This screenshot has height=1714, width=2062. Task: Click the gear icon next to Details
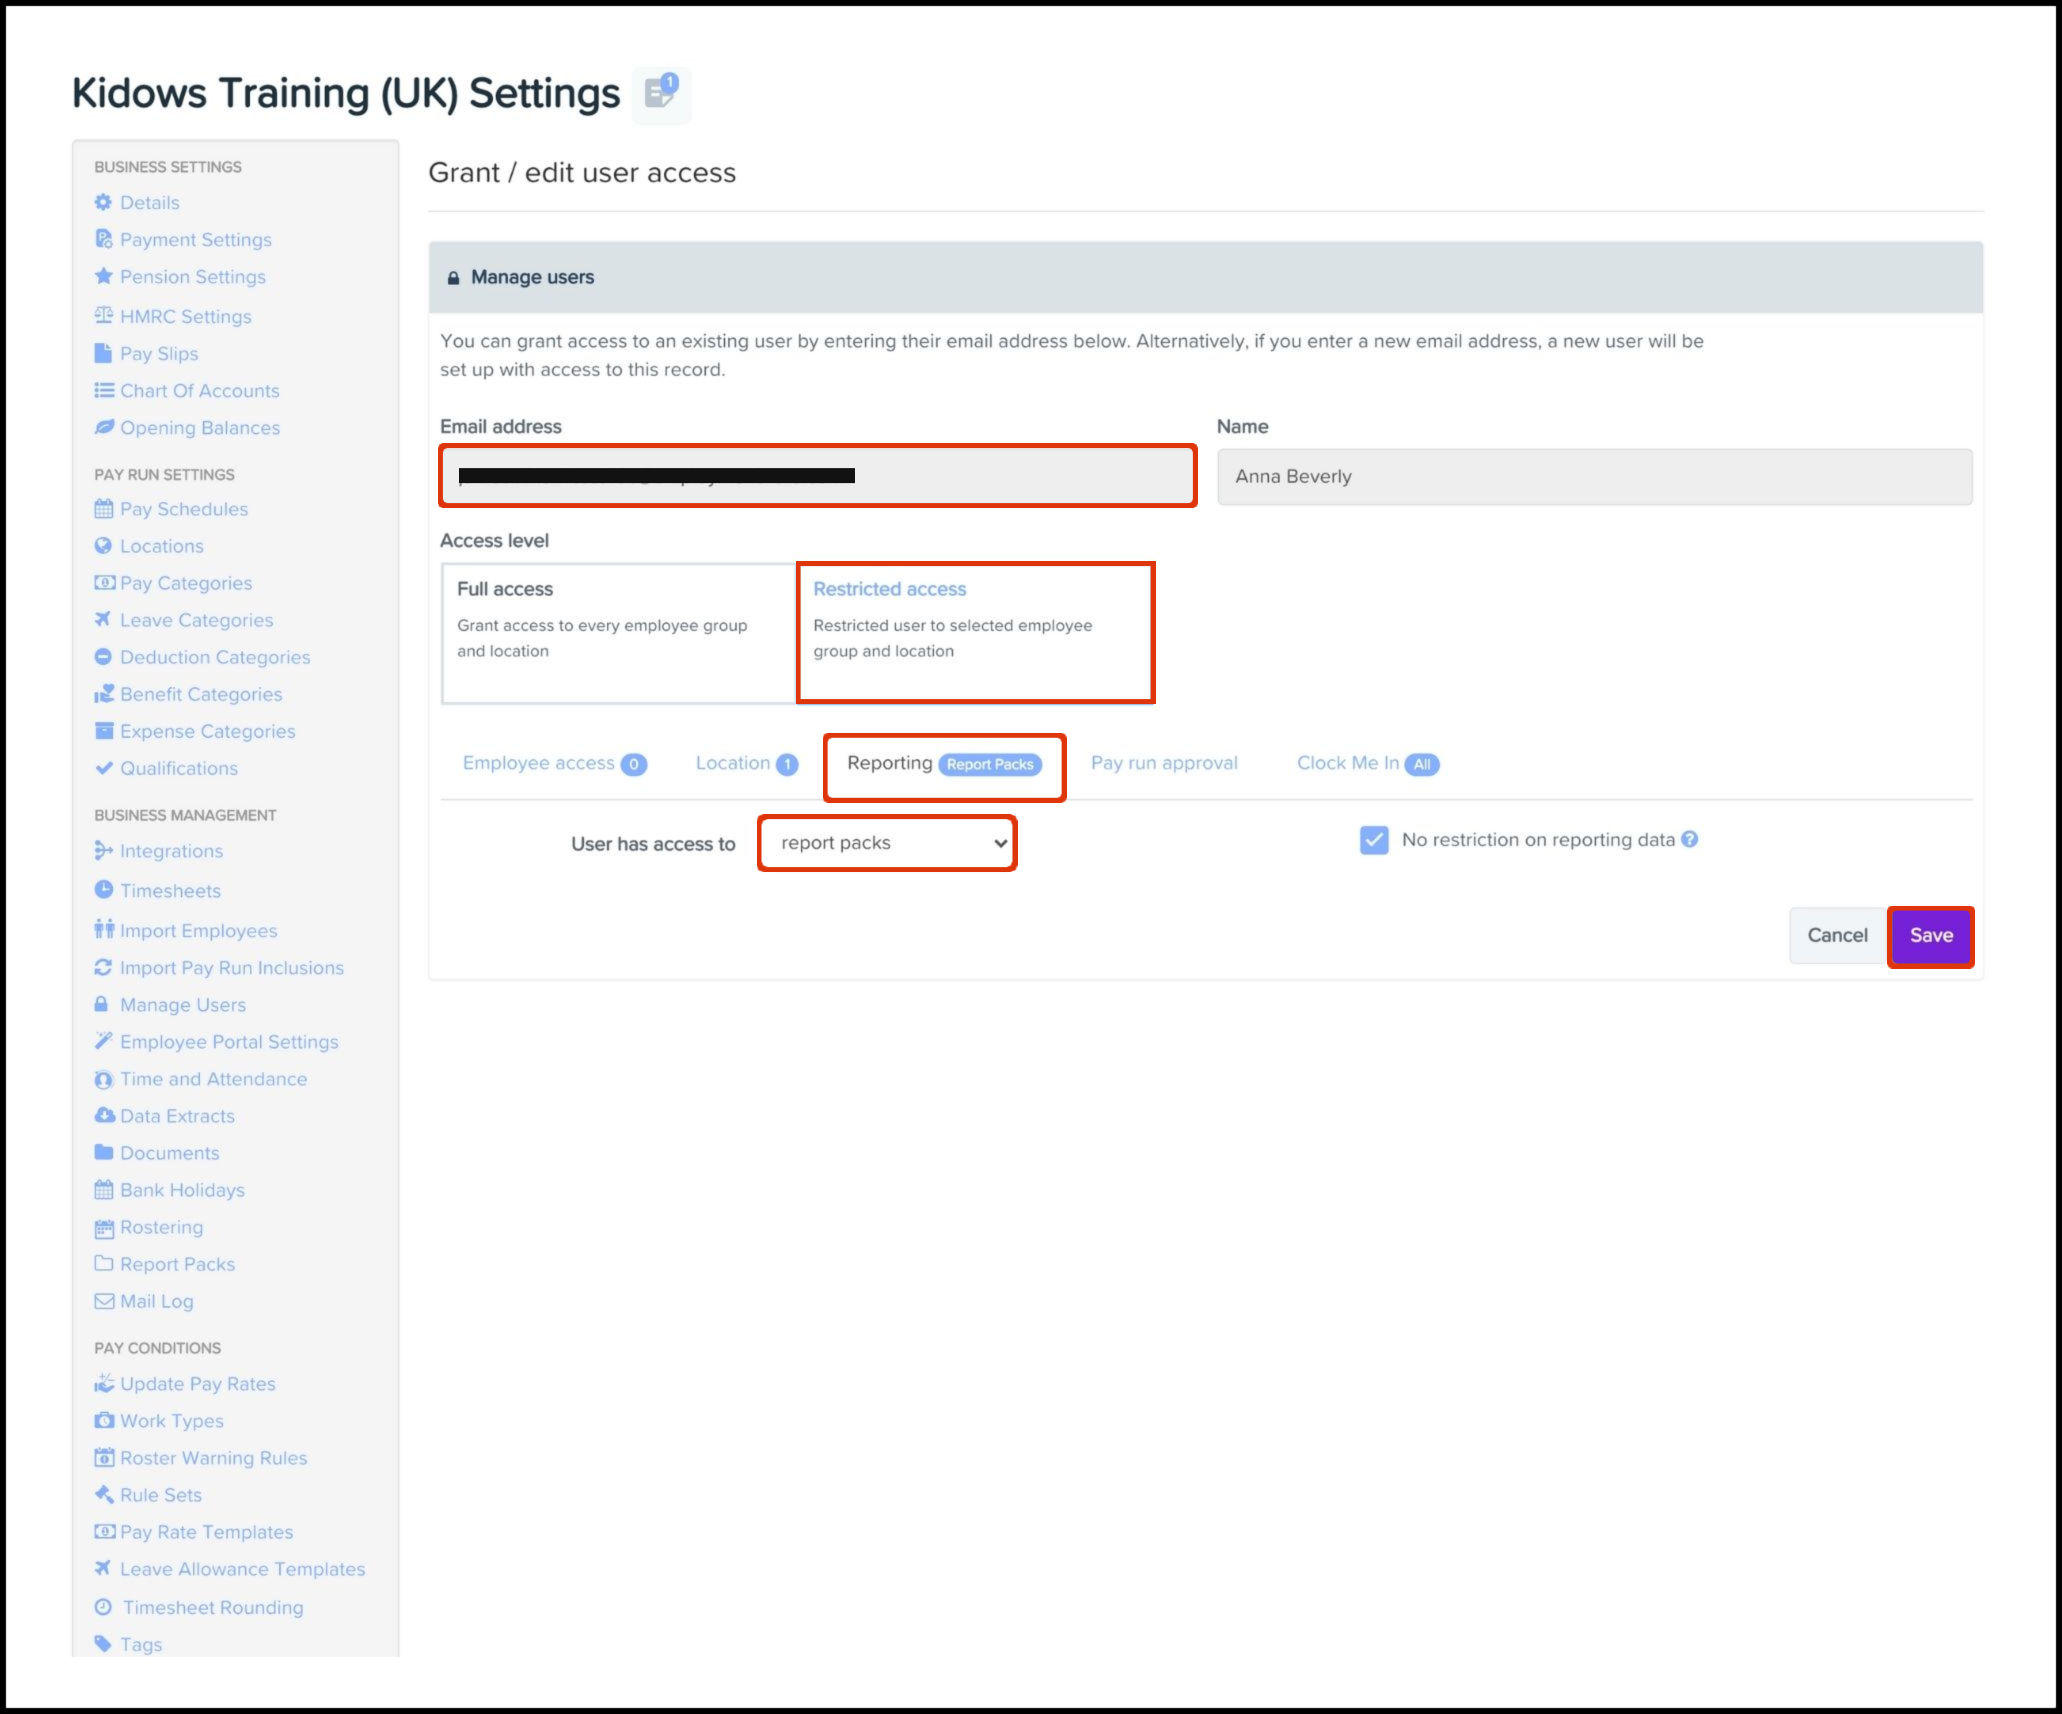coord(103,202)
